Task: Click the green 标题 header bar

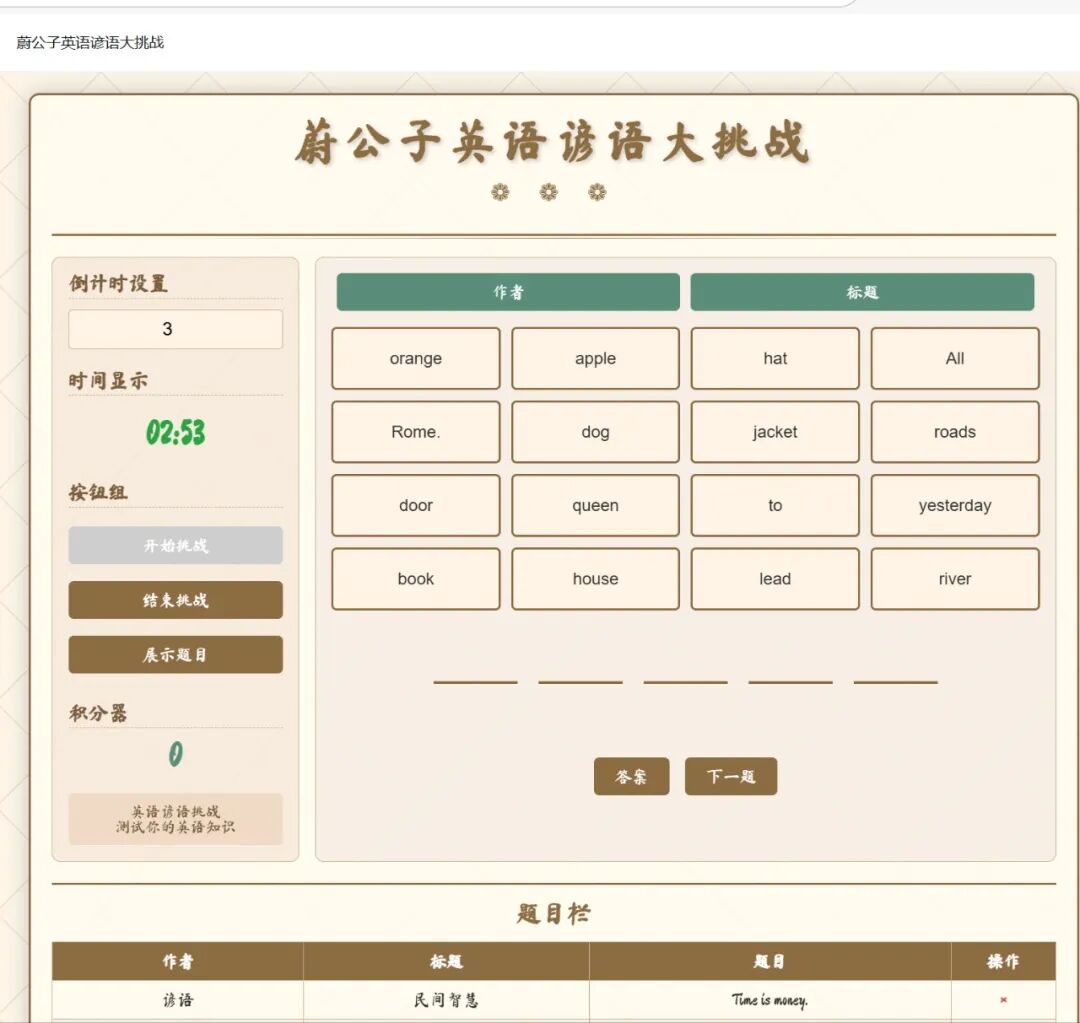Action: [x=862, y=291]
